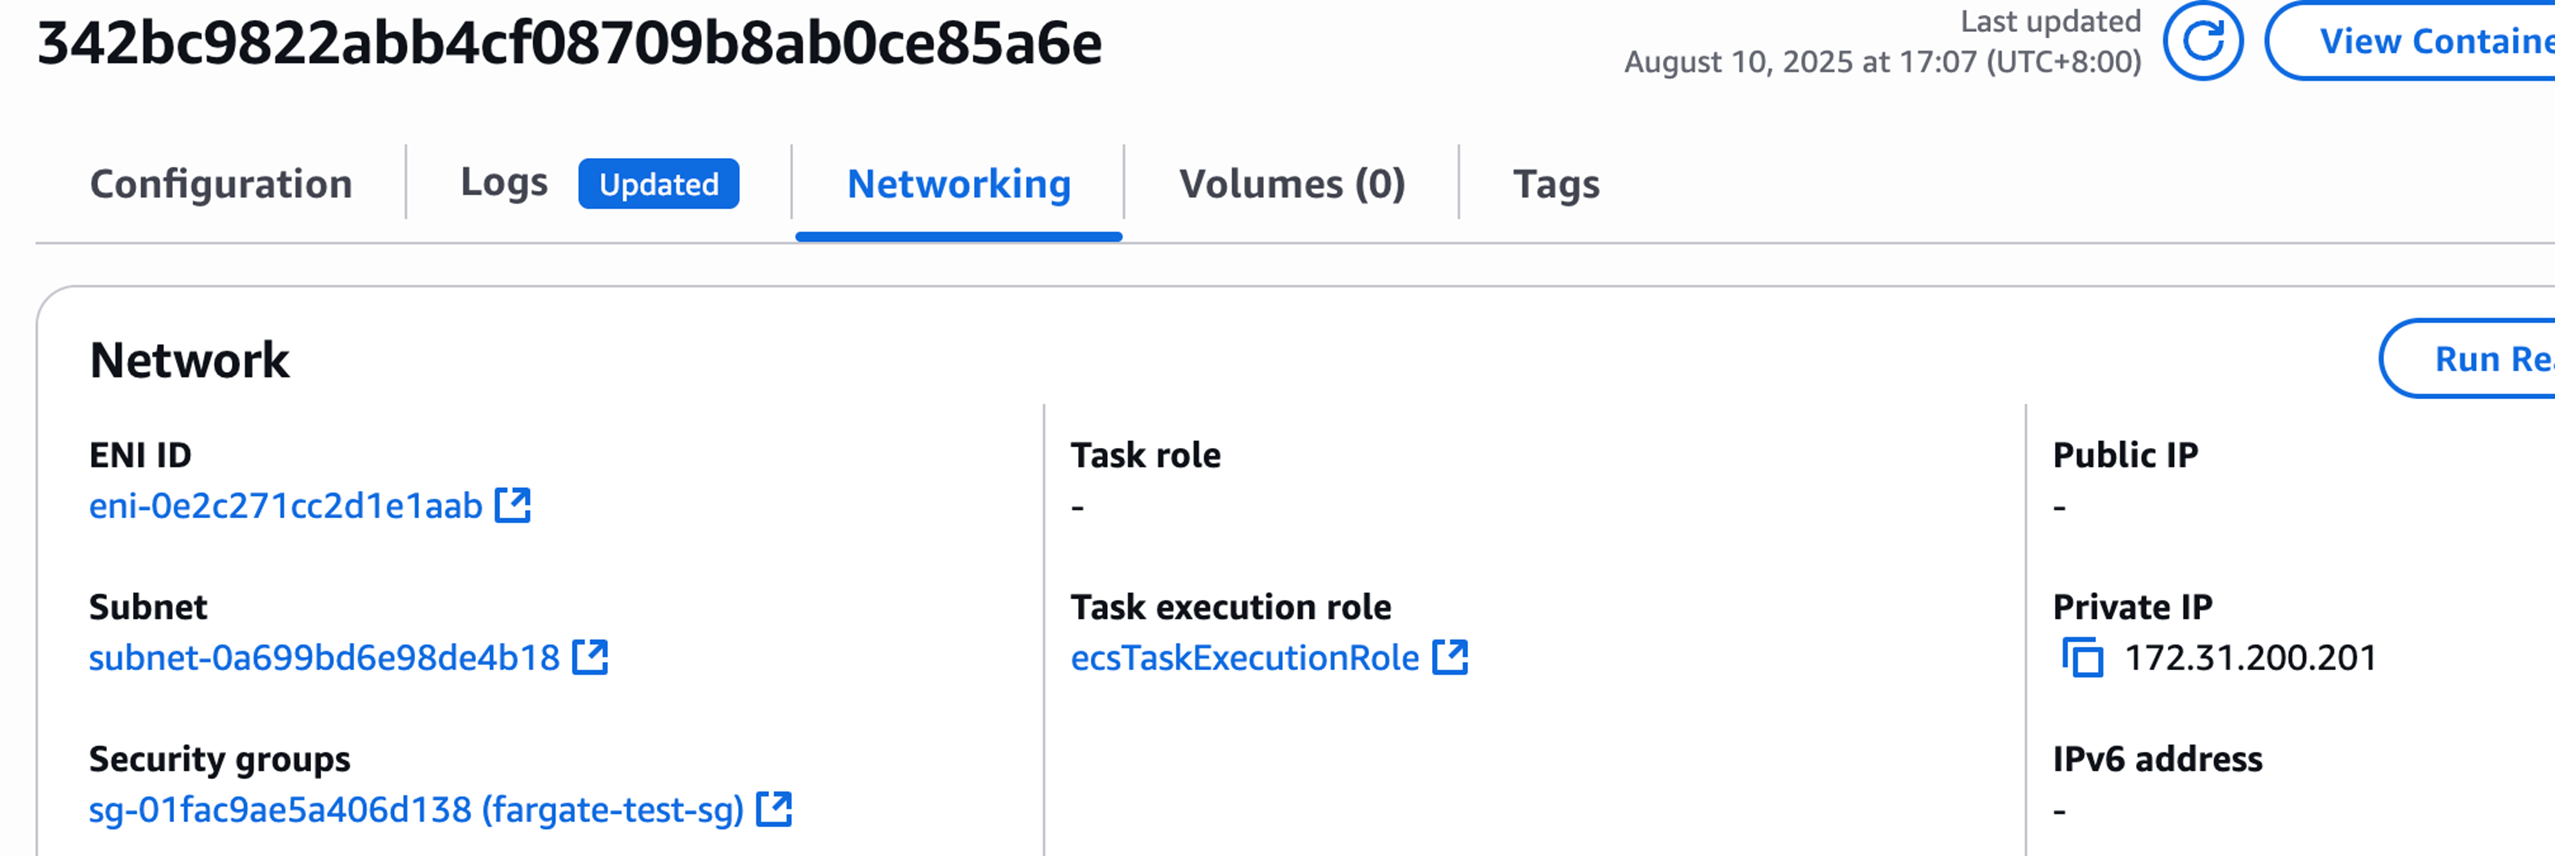This screenshot has height=856, width=2555.
Task: Click the refresh icon near Last updated
Action: (x=2202, y=41)
